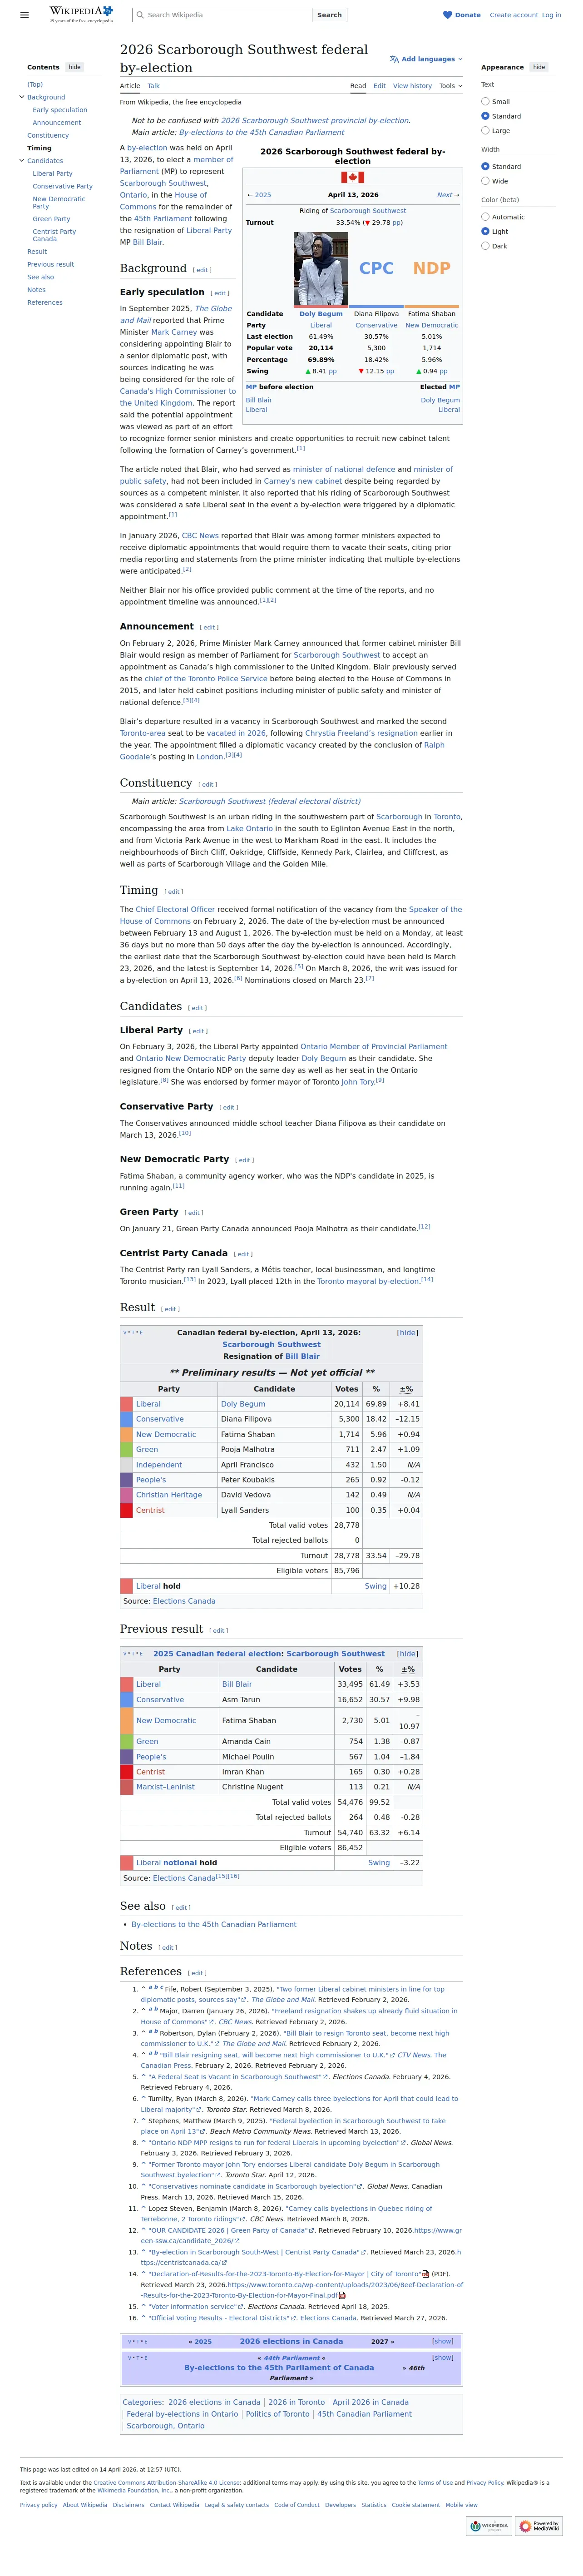
Task: Jump to 'Previous result' in Contents sidebar
Action: 50,264
